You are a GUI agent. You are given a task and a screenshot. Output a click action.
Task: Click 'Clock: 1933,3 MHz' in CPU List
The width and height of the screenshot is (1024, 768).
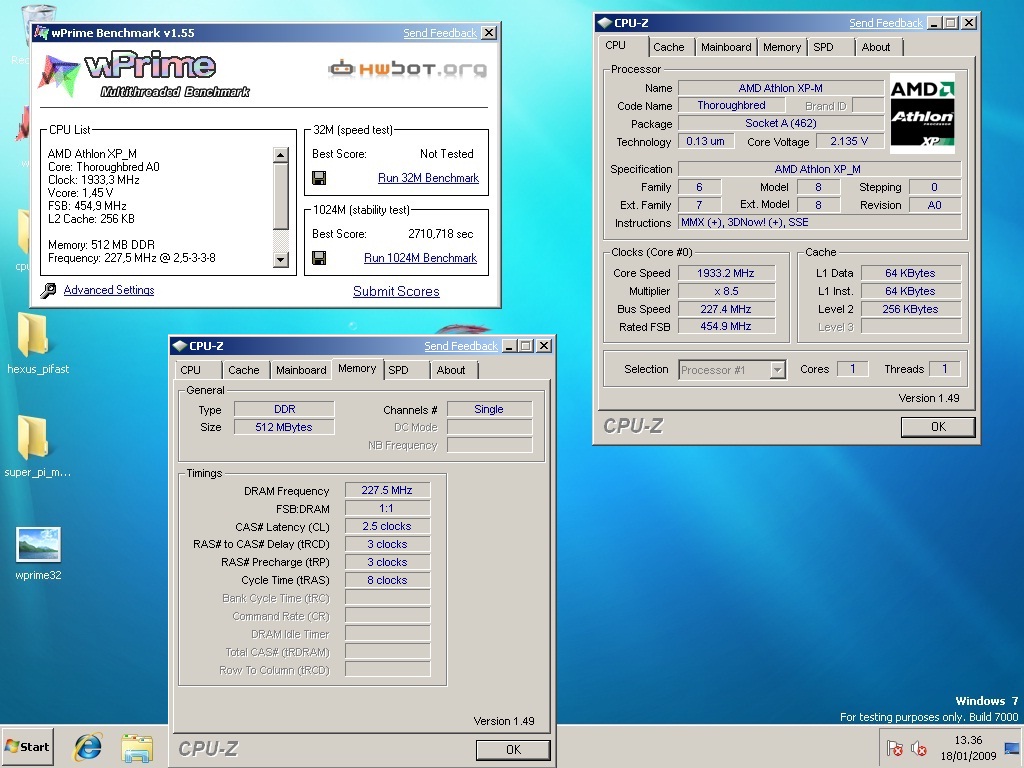pyautogui.click(x=93, y=180)
